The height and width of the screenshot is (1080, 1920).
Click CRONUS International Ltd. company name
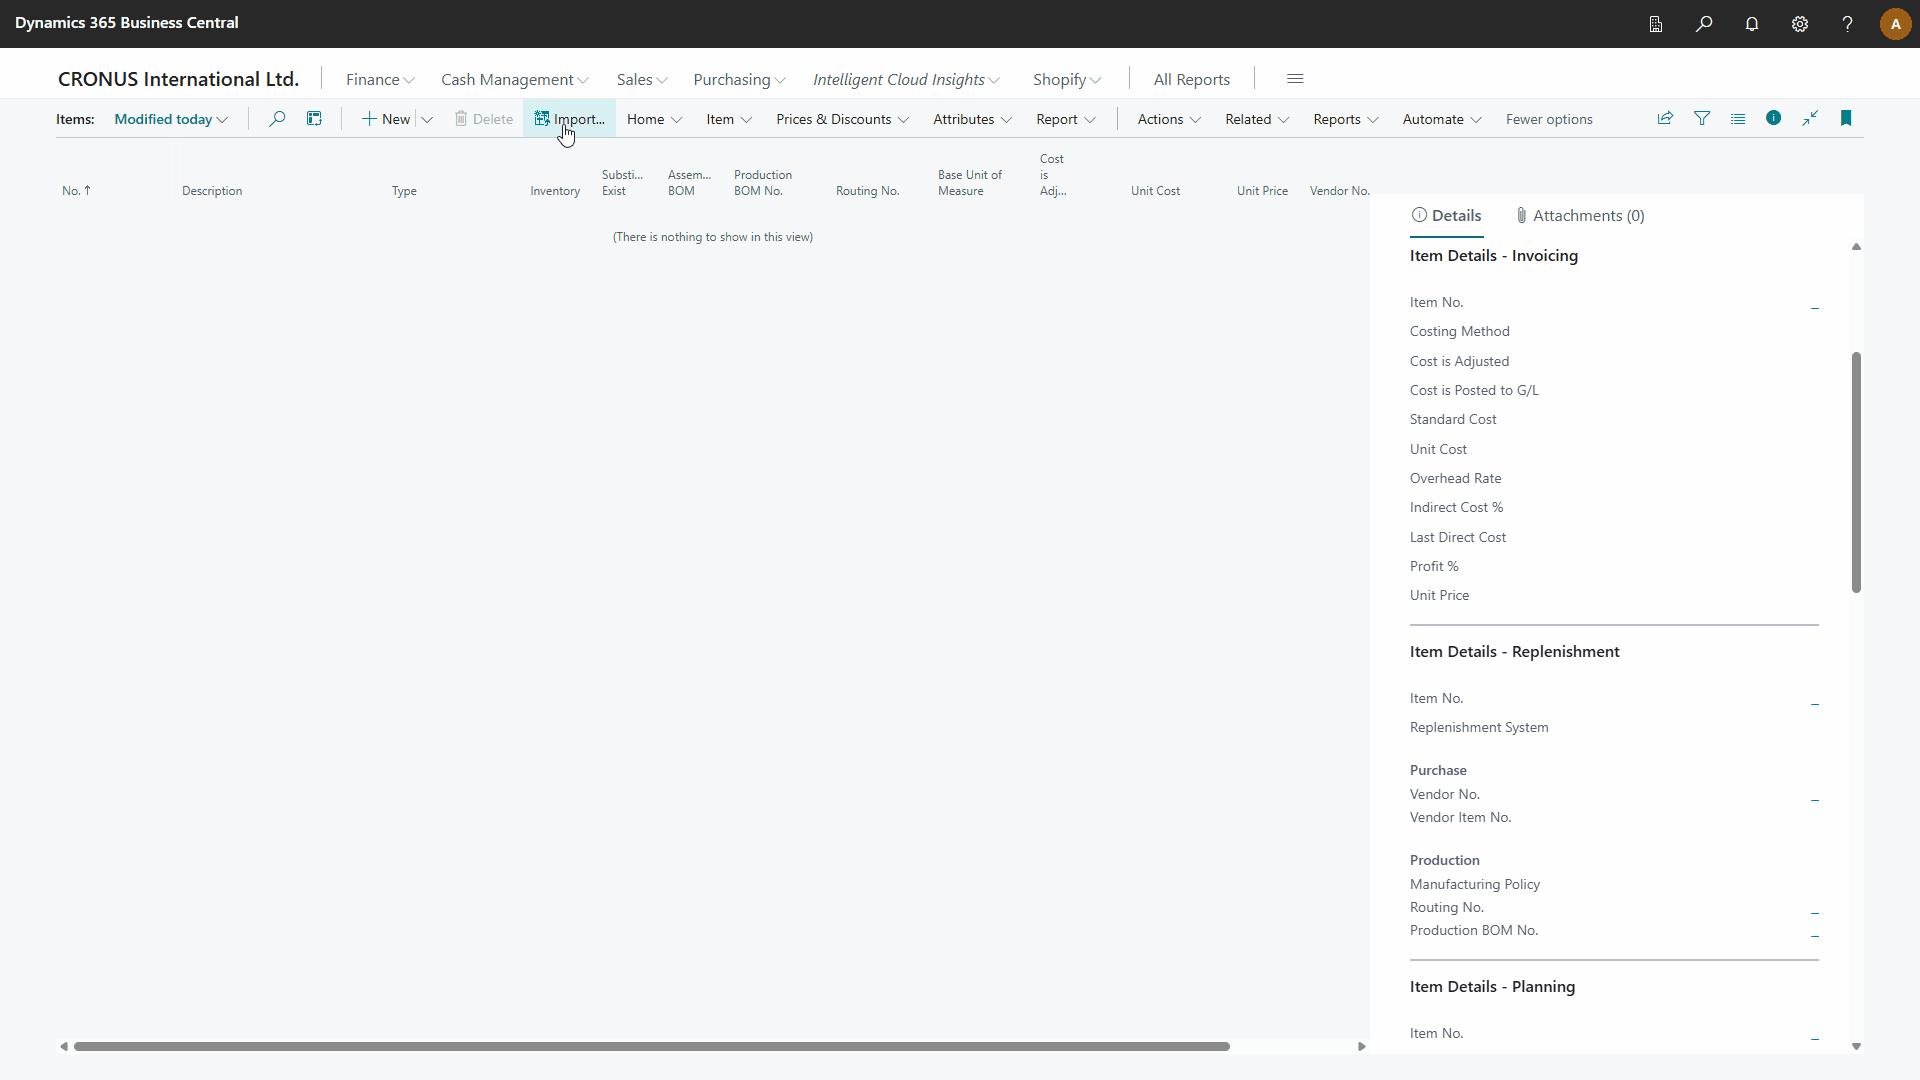[x=179, y=79]
